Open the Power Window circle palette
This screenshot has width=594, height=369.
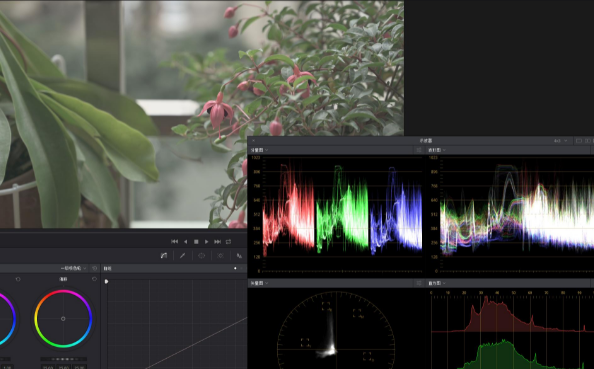202,256
